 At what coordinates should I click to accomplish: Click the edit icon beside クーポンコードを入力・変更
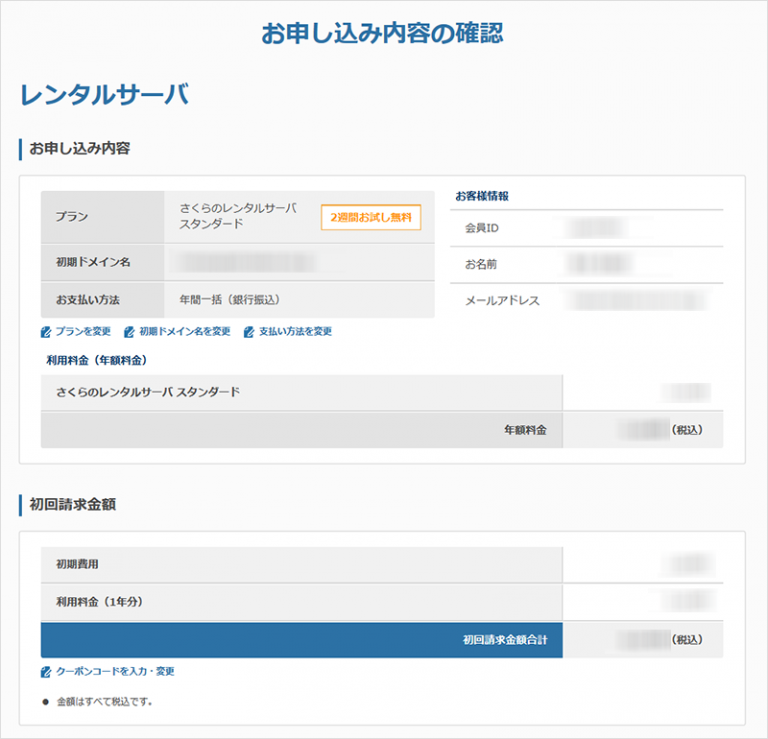(45, 671)
